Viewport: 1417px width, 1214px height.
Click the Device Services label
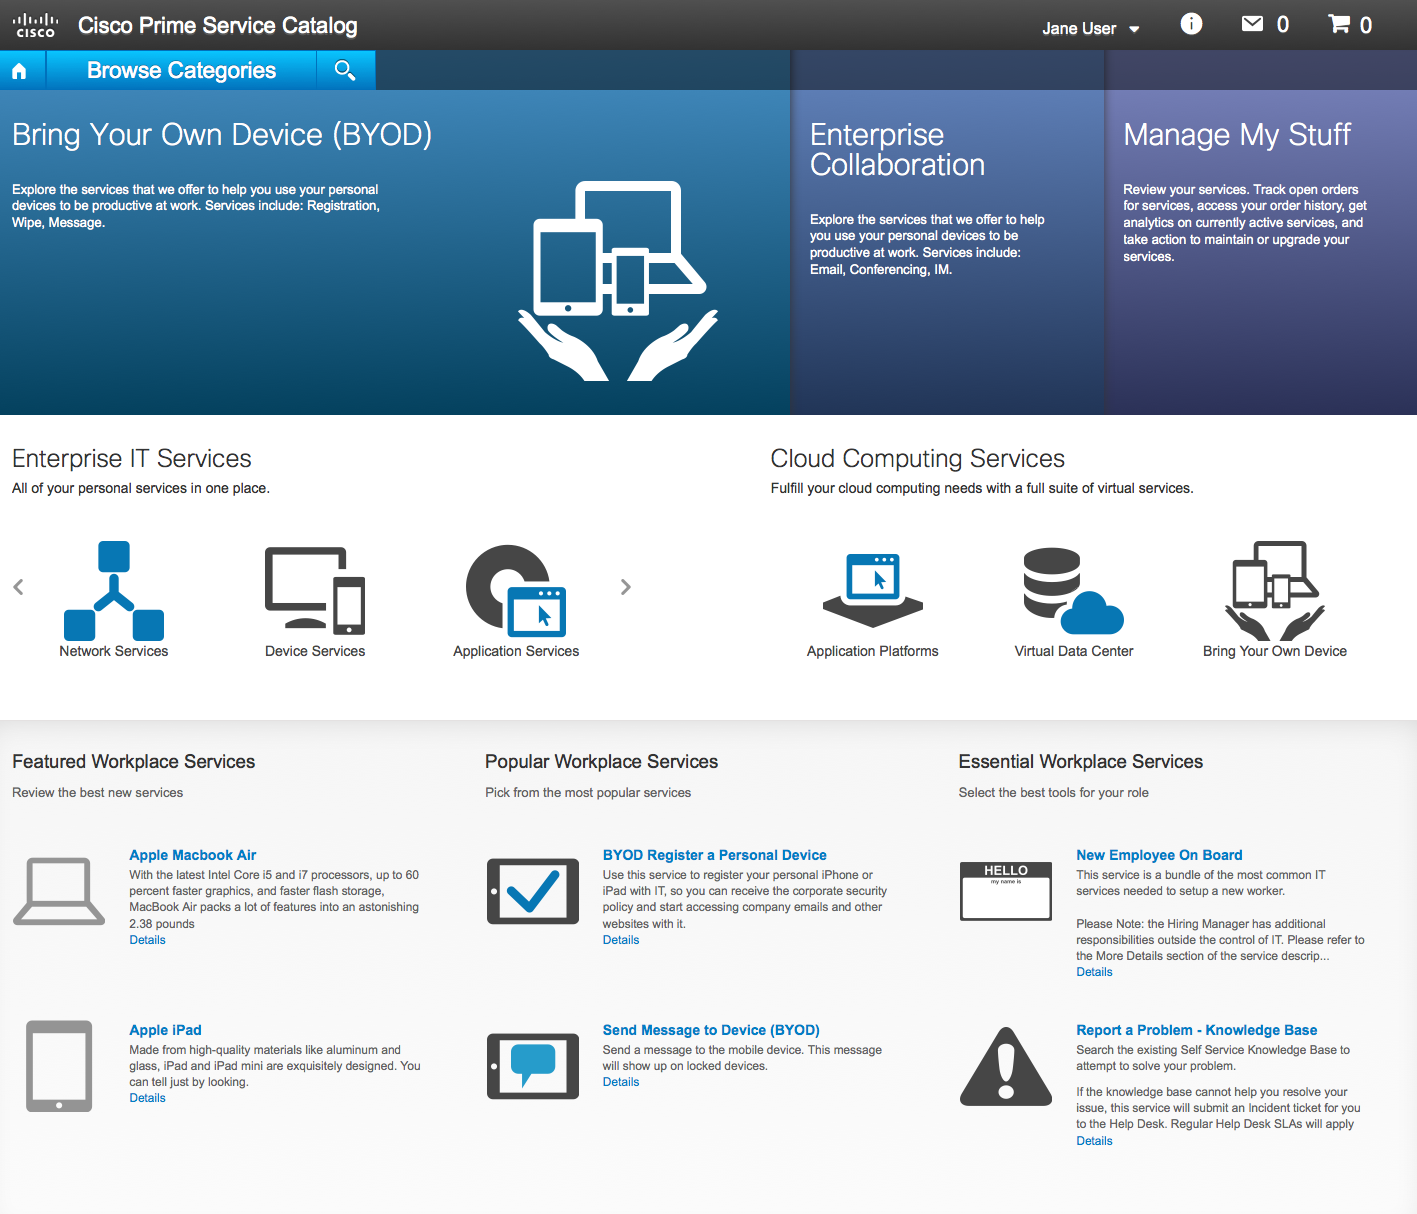315,651
